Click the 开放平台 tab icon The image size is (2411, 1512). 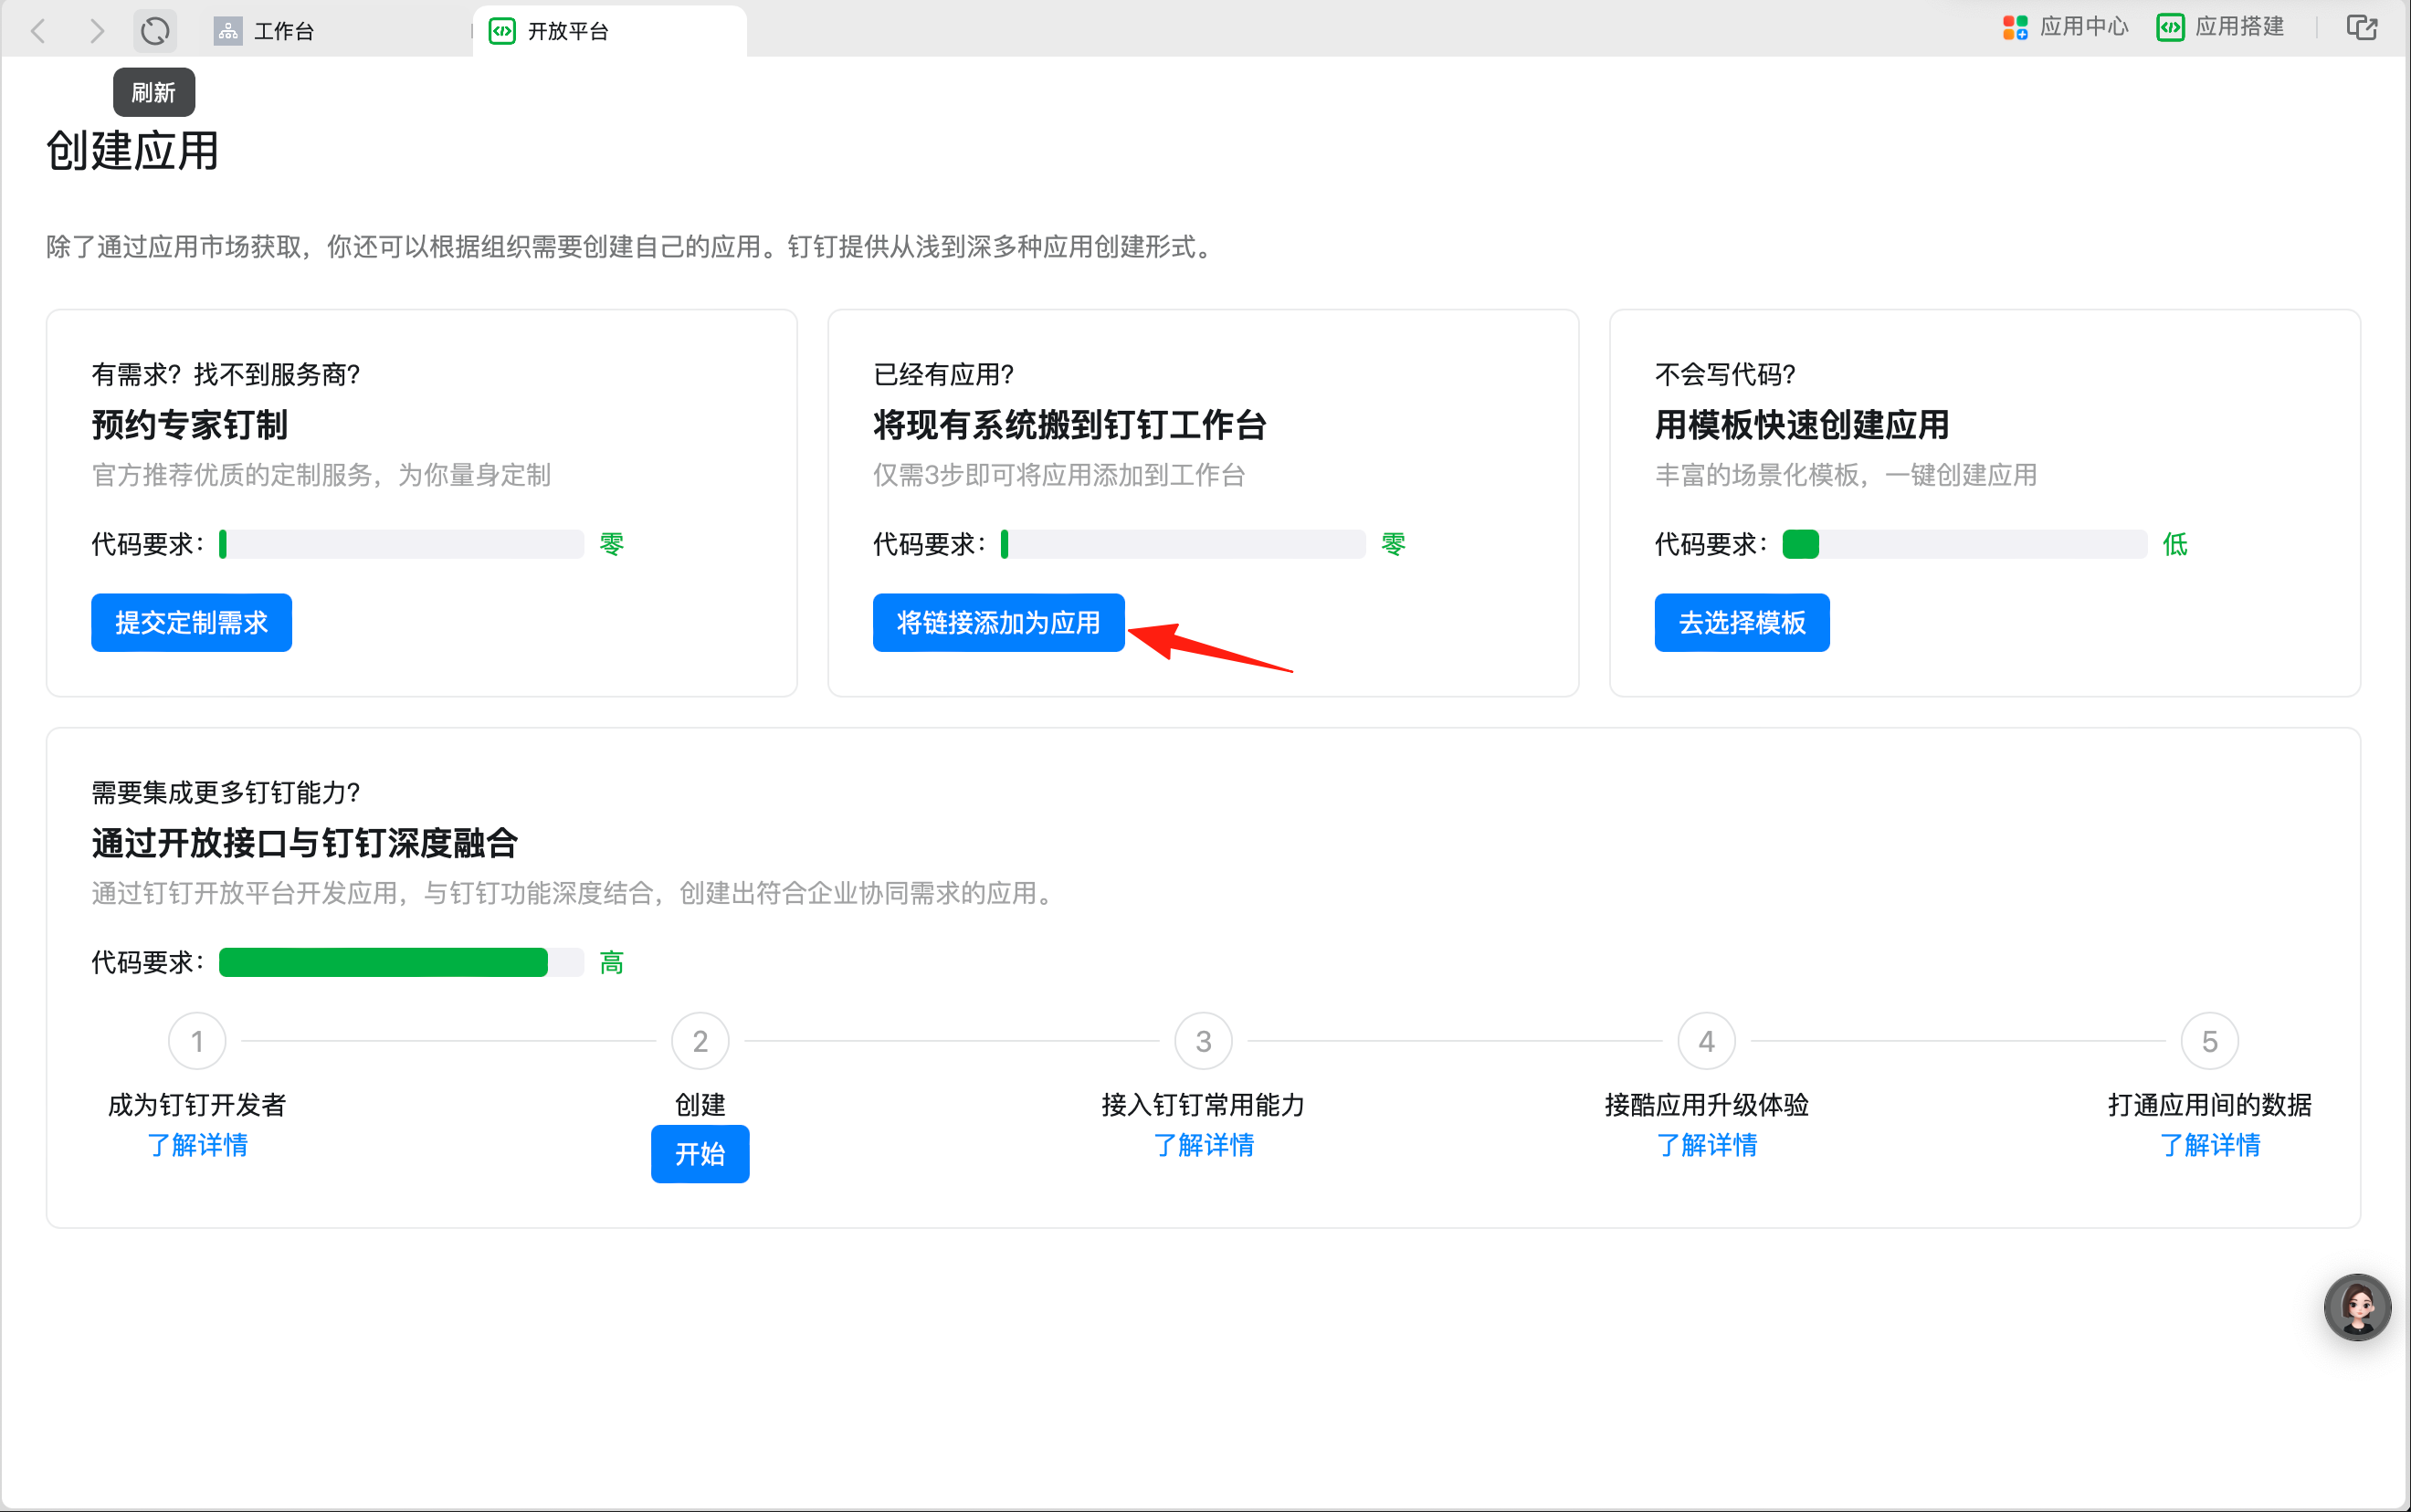point(502,31)
